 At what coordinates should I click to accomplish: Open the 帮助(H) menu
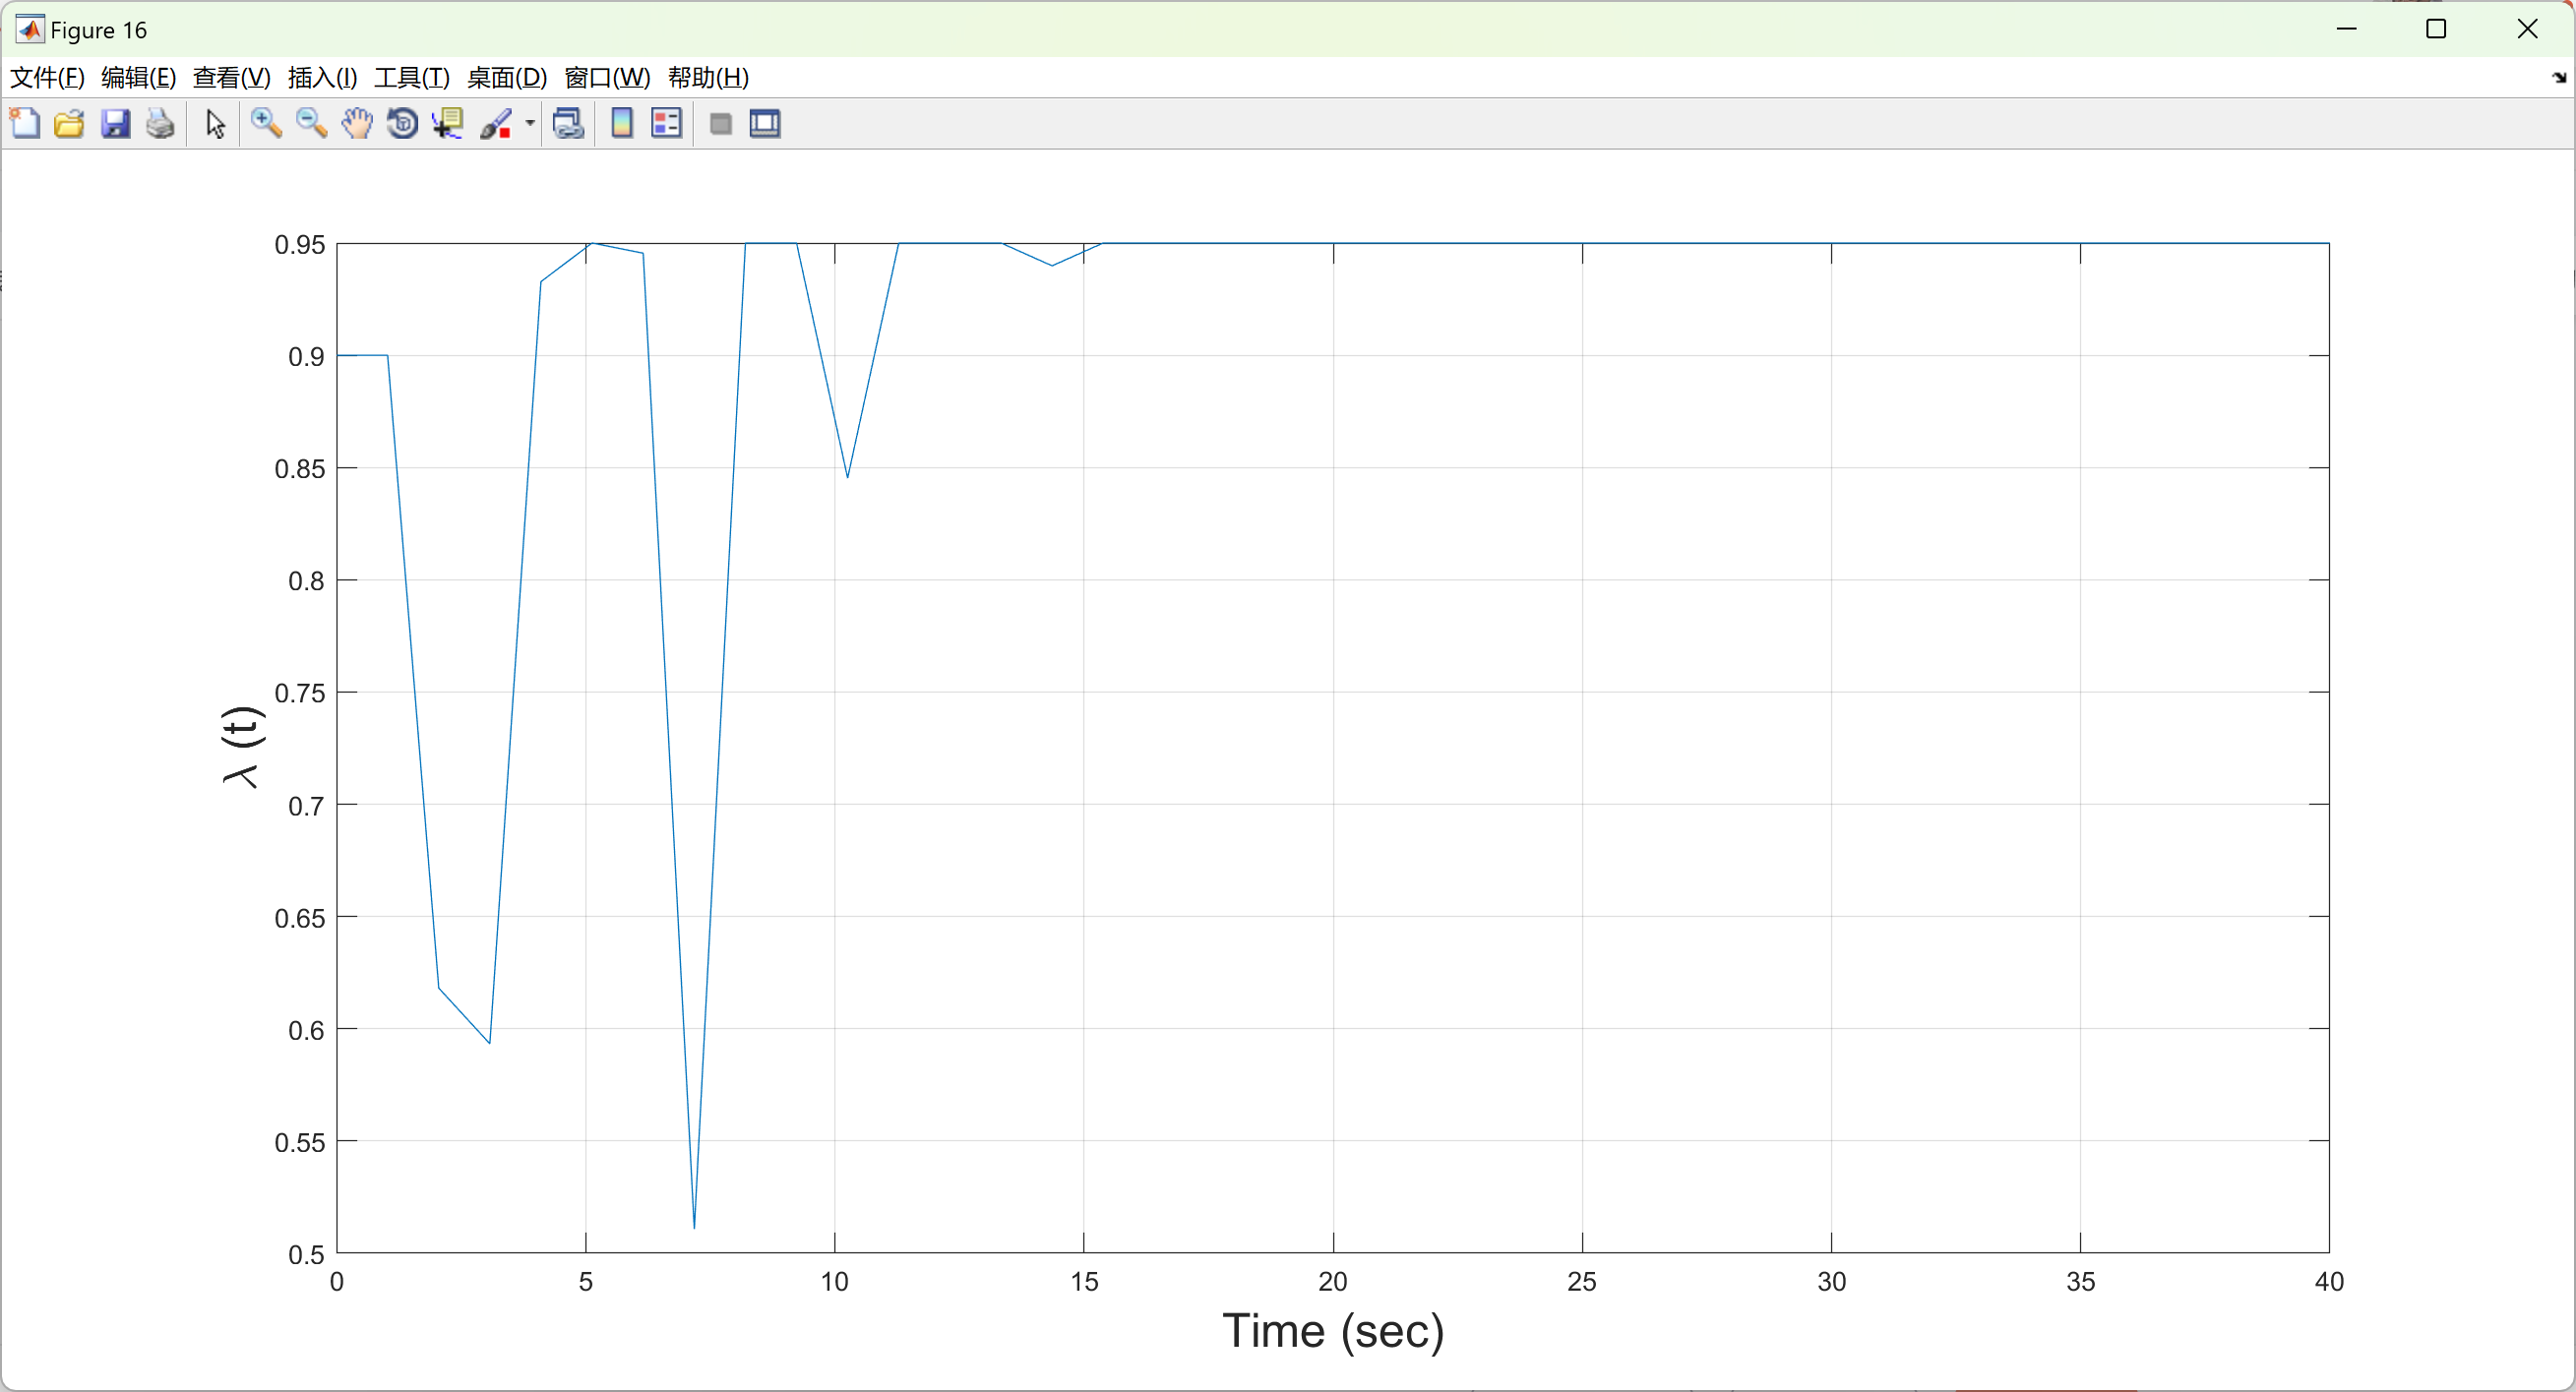point(709,77)
